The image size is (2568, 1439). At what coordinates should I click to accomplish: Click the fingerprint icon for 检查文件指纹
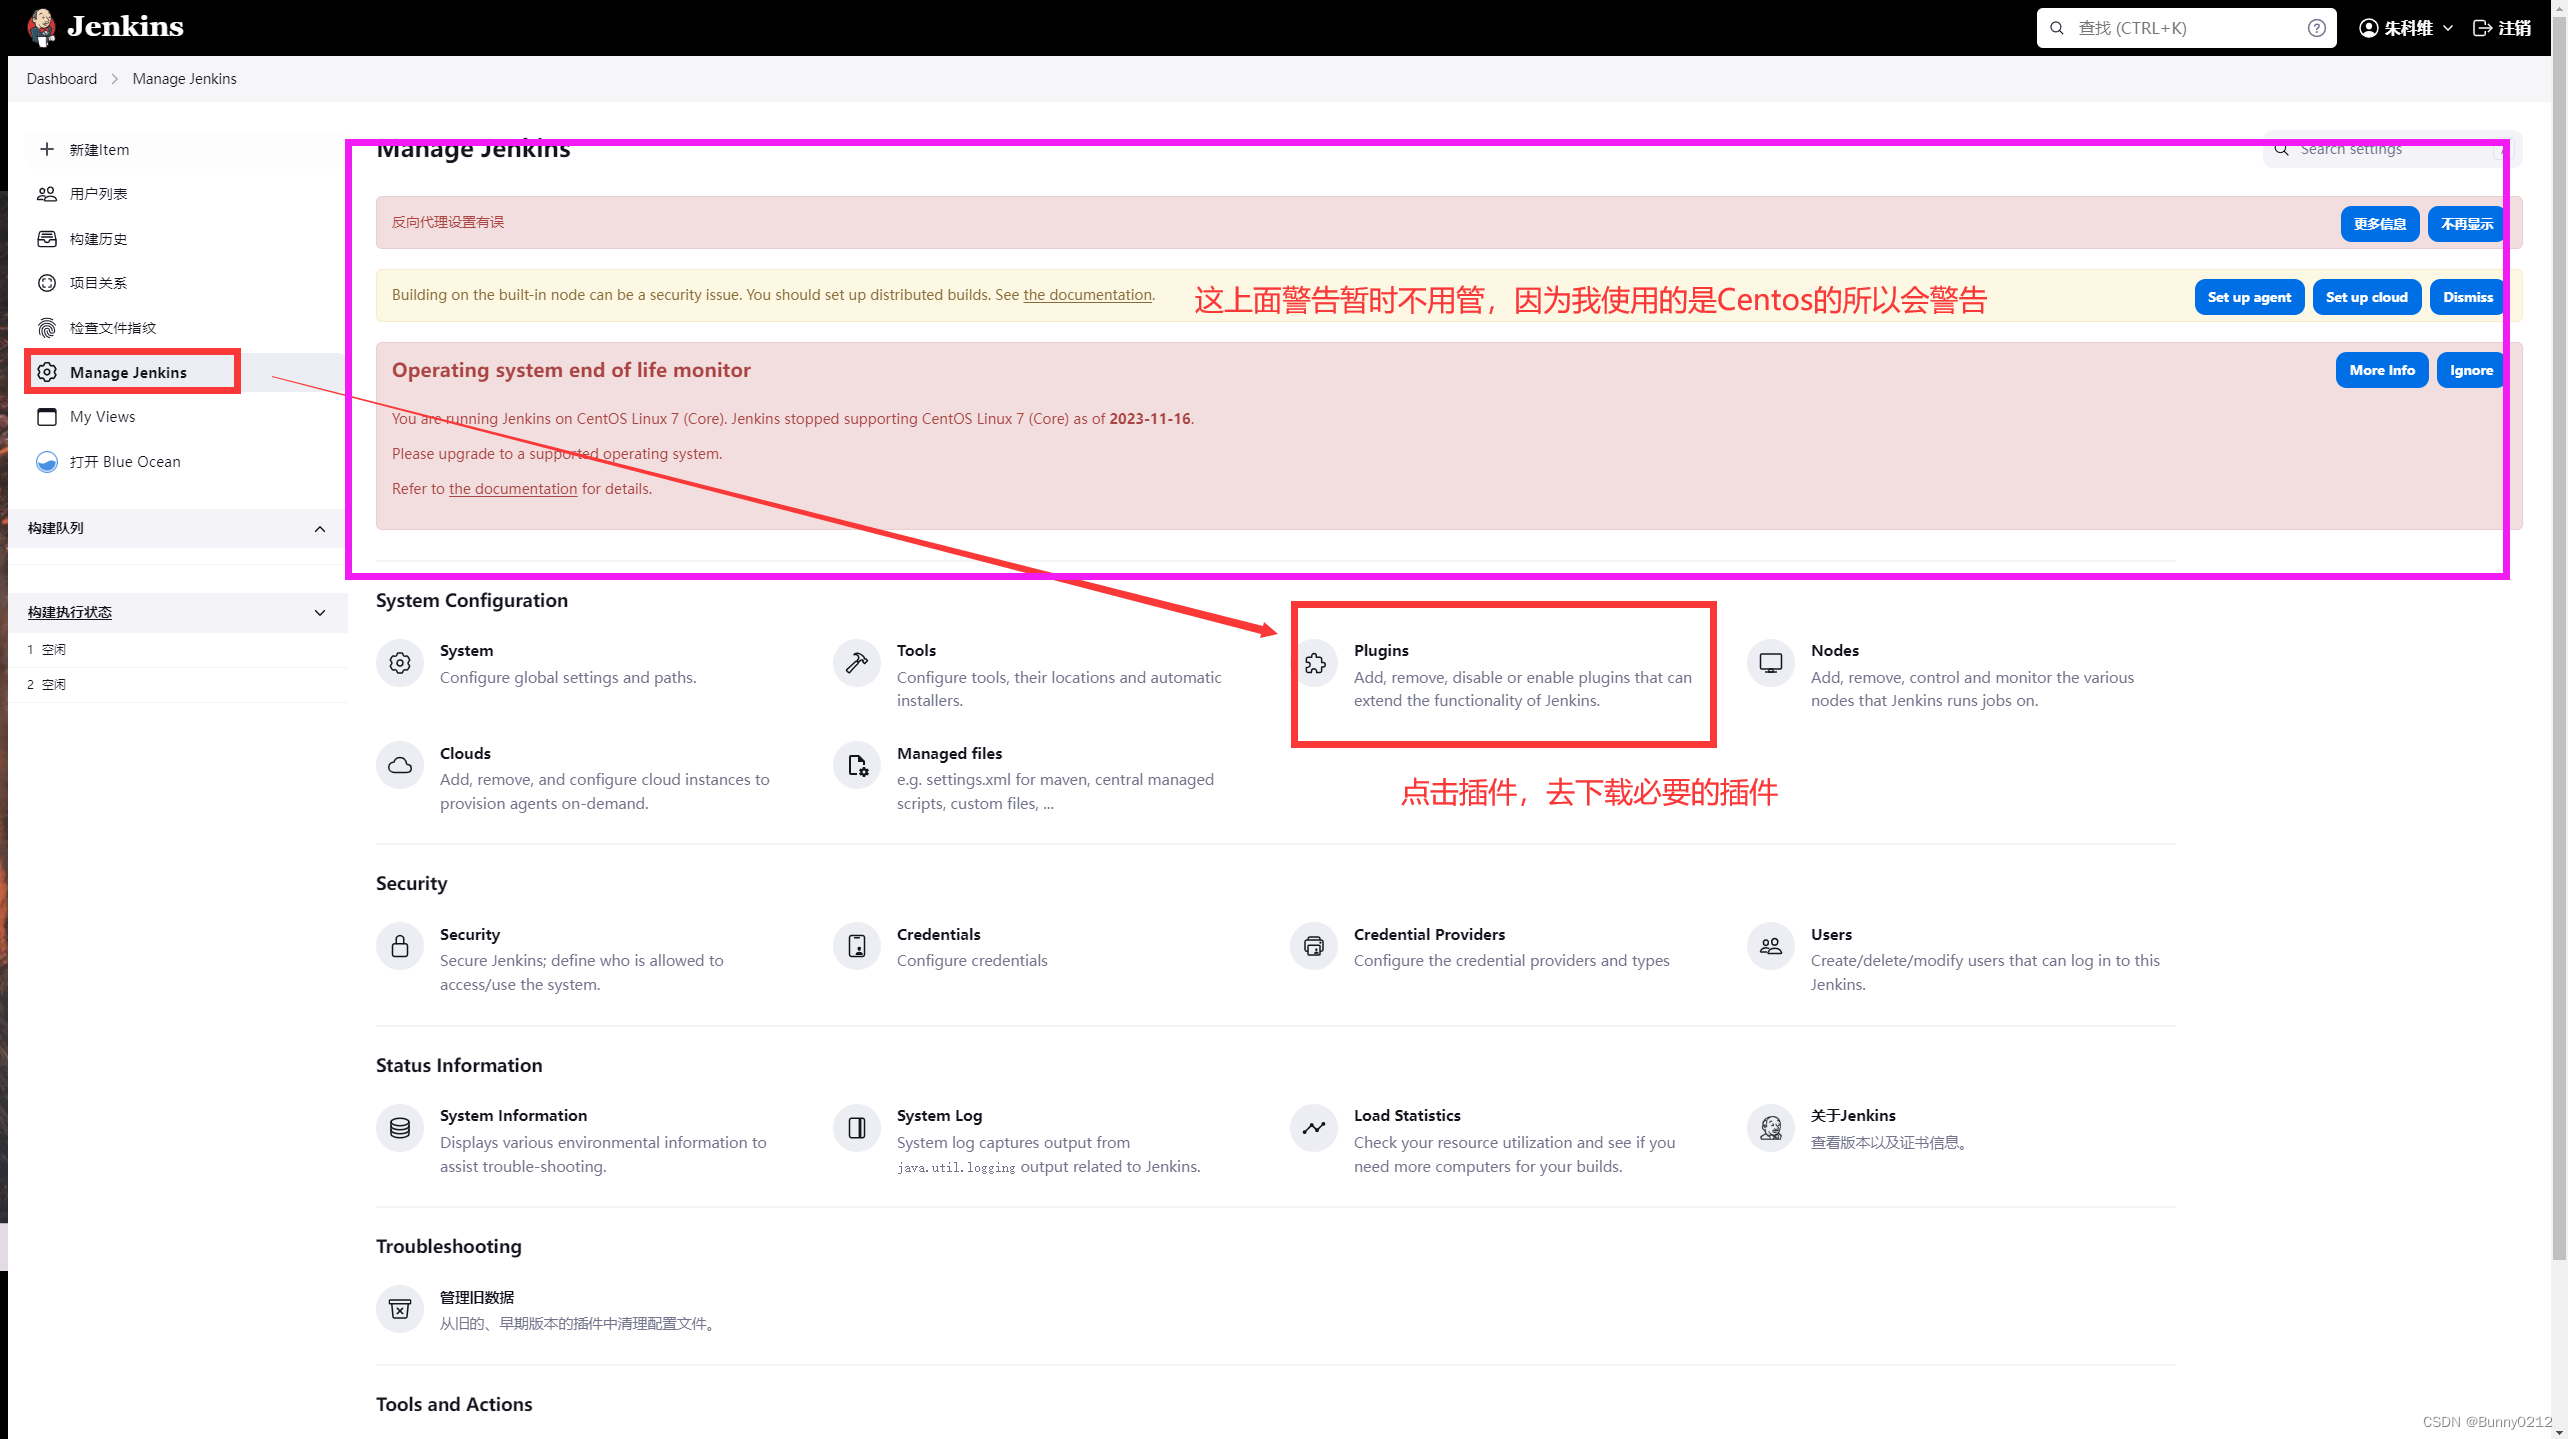point(46,328)
